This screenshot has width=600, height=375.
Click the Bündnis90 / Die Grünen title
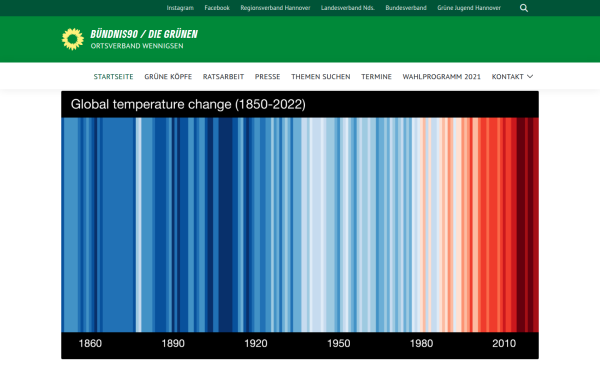[144, 34]
